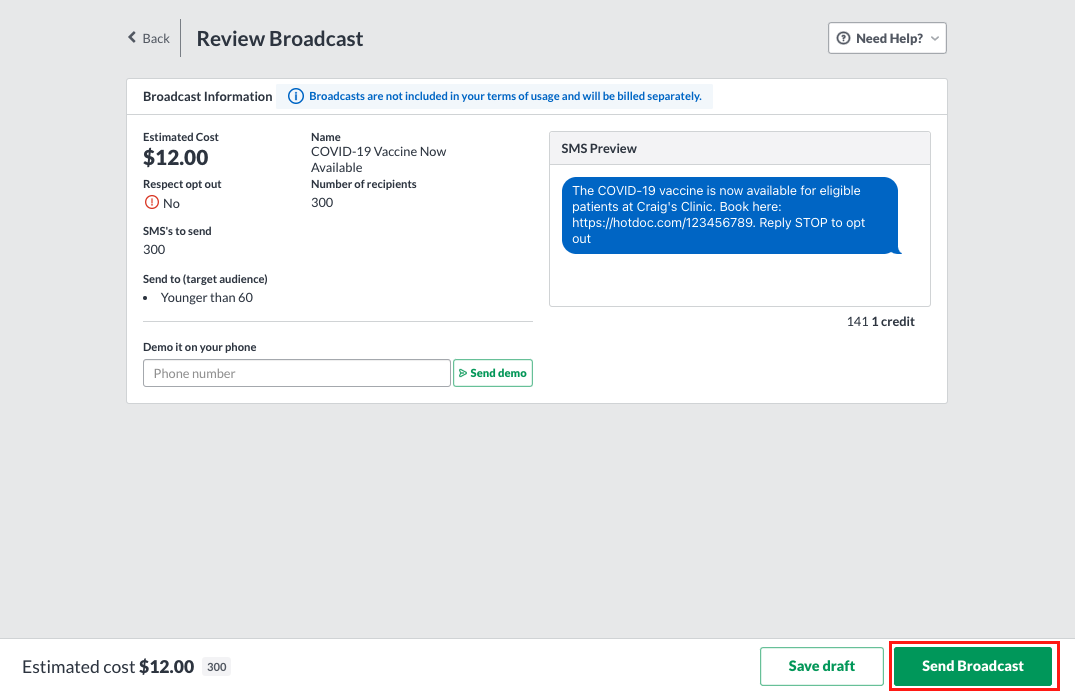Click the Send to (target audience) label
This screenshot has height=693, width=1075.
click(x=206, y=279)
